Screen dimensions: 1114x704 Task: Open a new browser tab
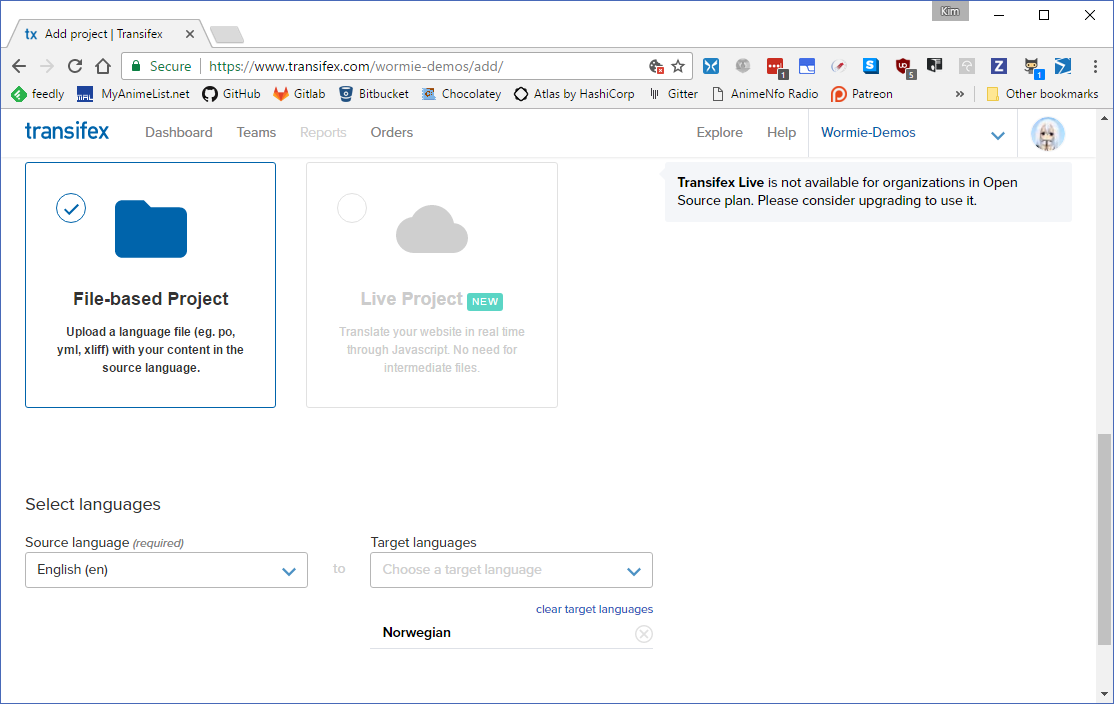227,34
